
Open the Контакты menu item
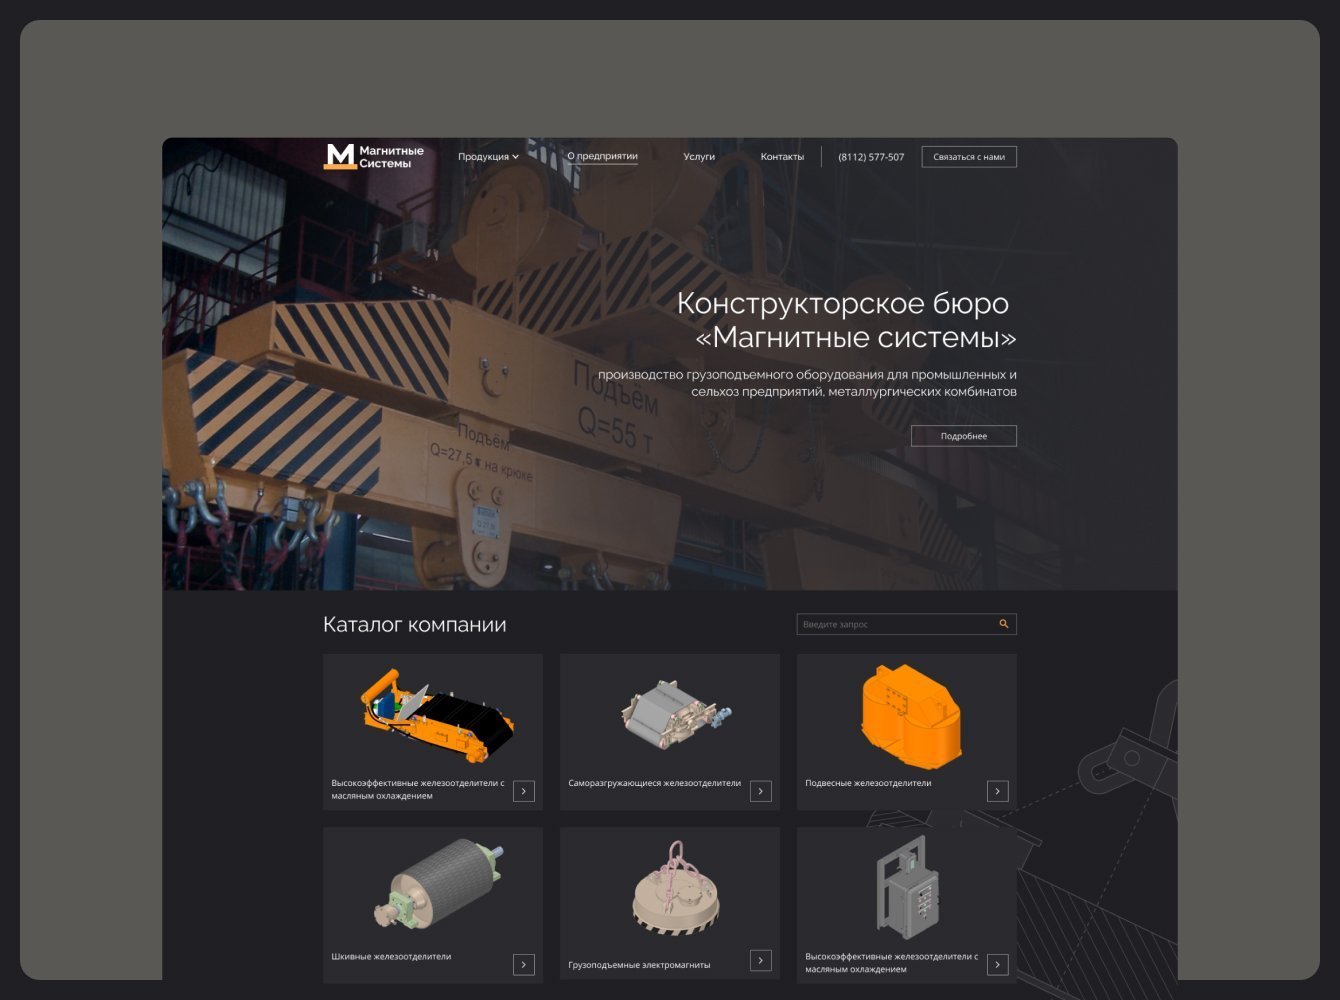tap(782, 157)
